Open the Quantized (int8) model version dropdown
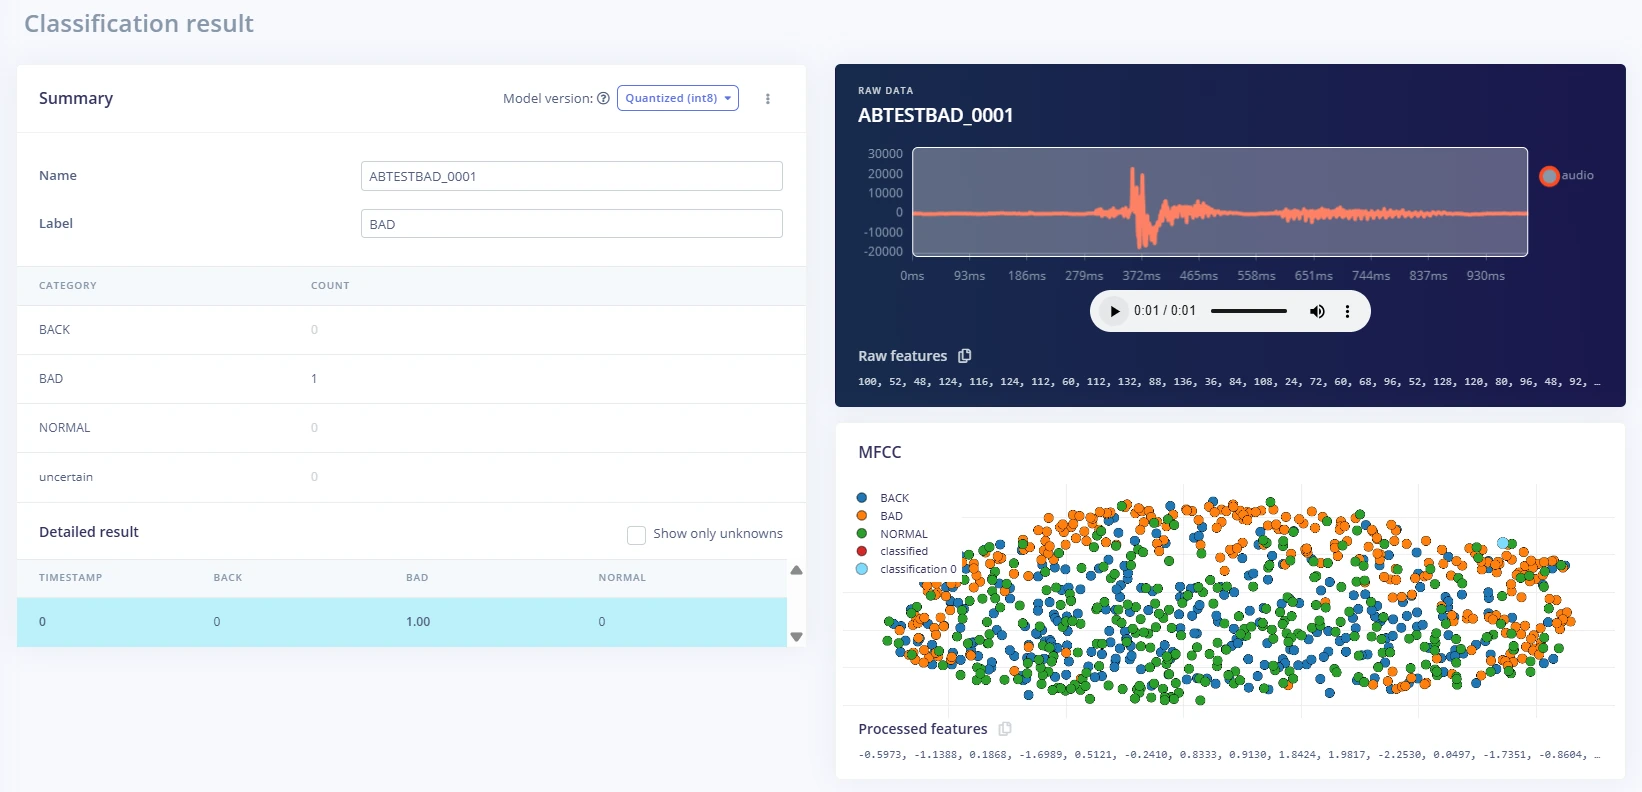The image size is (1642, 792). pyautogui.click(x=678, y=98)
